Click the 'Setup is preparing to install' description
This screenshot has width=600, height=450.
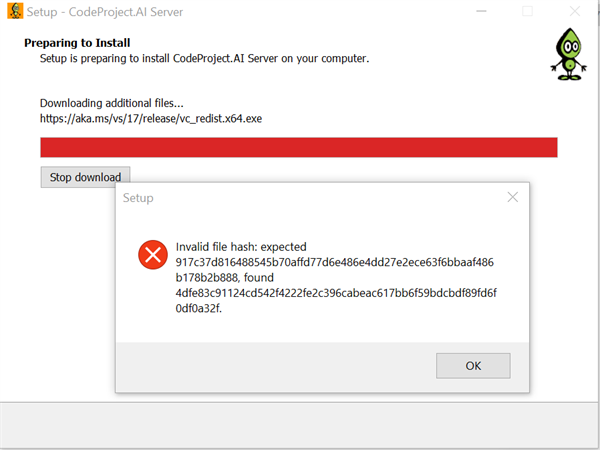(x=204, y=59)
